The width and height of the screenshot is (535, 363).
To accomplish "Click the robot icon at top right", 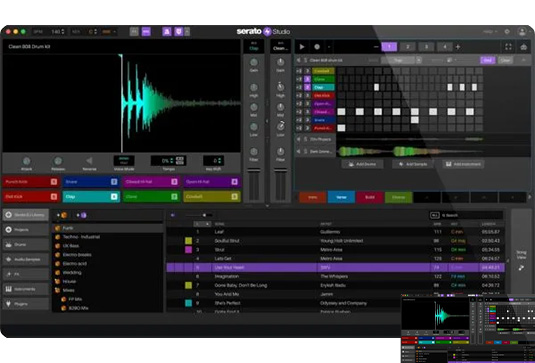I will [x=524, y=47].
